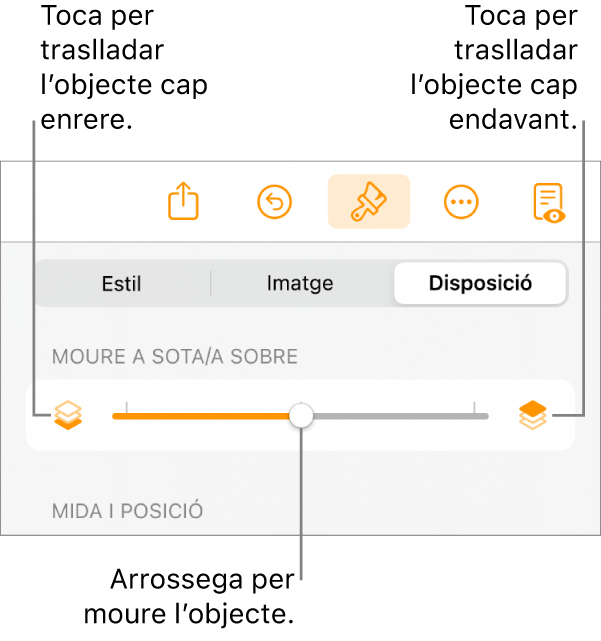
Task: Tap the share icon in the toolbar
Action: (x=183, y=202)
